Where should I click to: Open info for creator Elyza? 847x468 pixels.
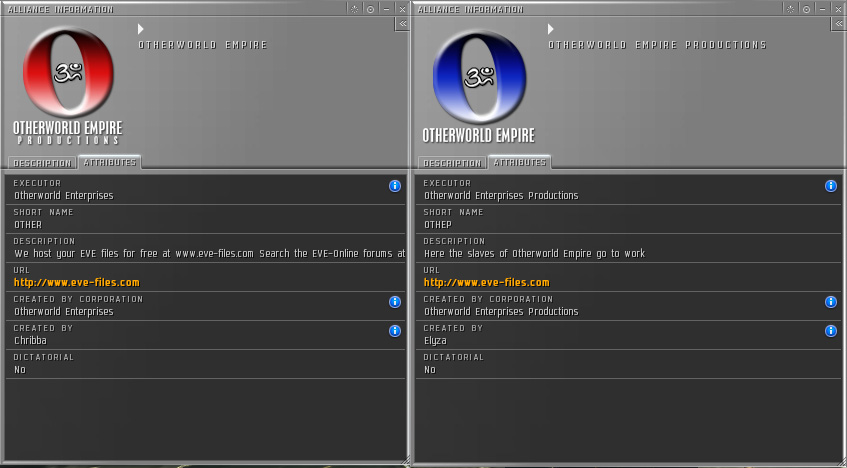coord(831,331)
